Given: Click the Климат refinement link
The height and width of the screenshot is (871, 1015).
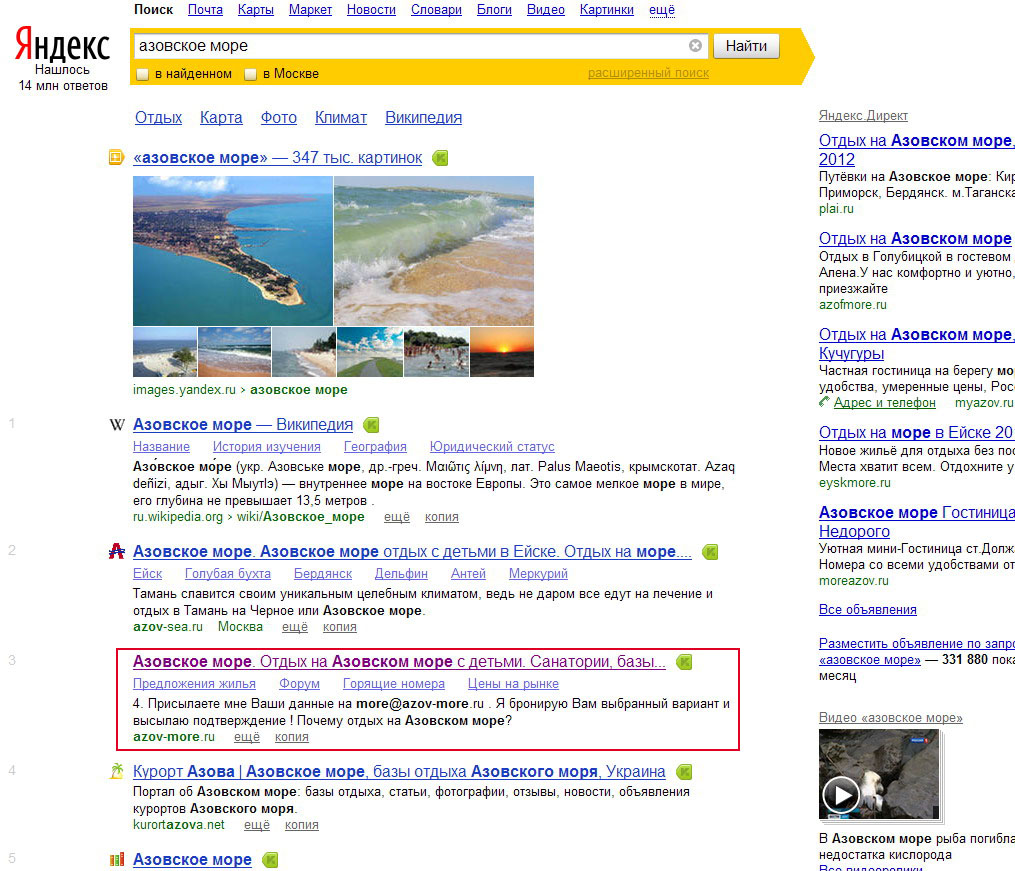Looking at the screenshot, I should pos(340,118).
